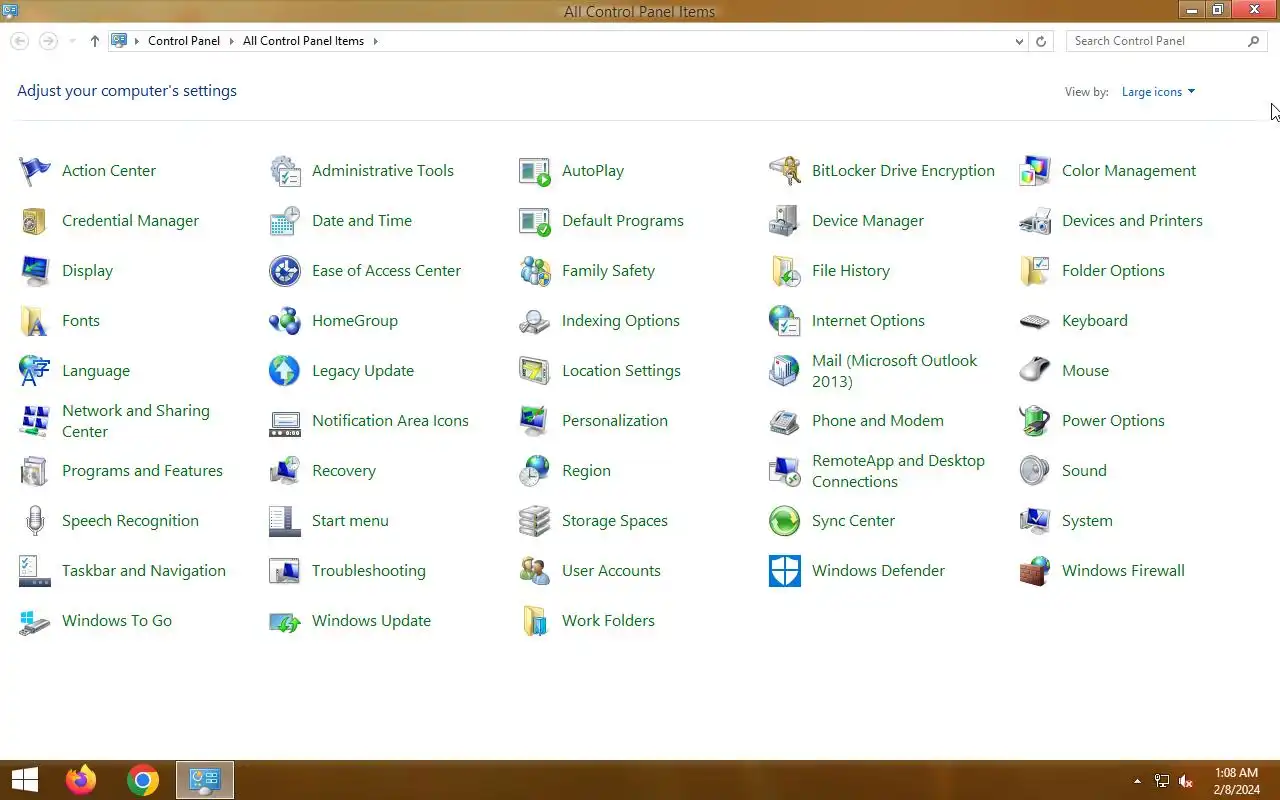The image size is (1280, 800).
Task: Open the Device Manager icon
Action: [785, 221]
